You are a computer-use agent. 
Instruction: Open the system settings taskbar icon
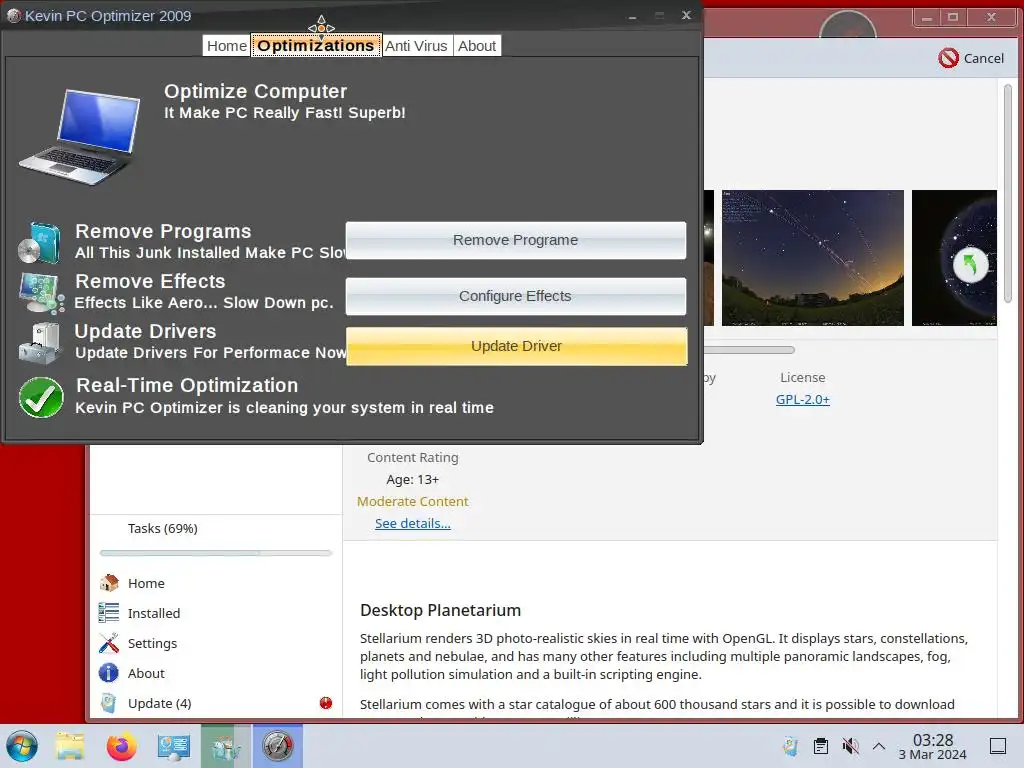[x=174, y=746]
